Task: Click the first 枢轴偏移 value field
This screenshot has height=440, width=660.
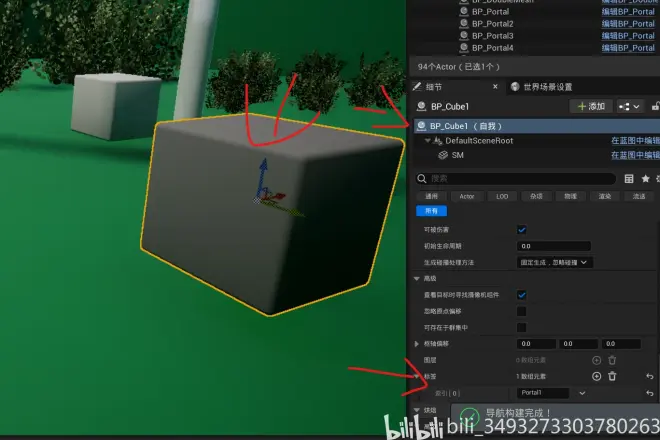Action: tap(536, 344)
